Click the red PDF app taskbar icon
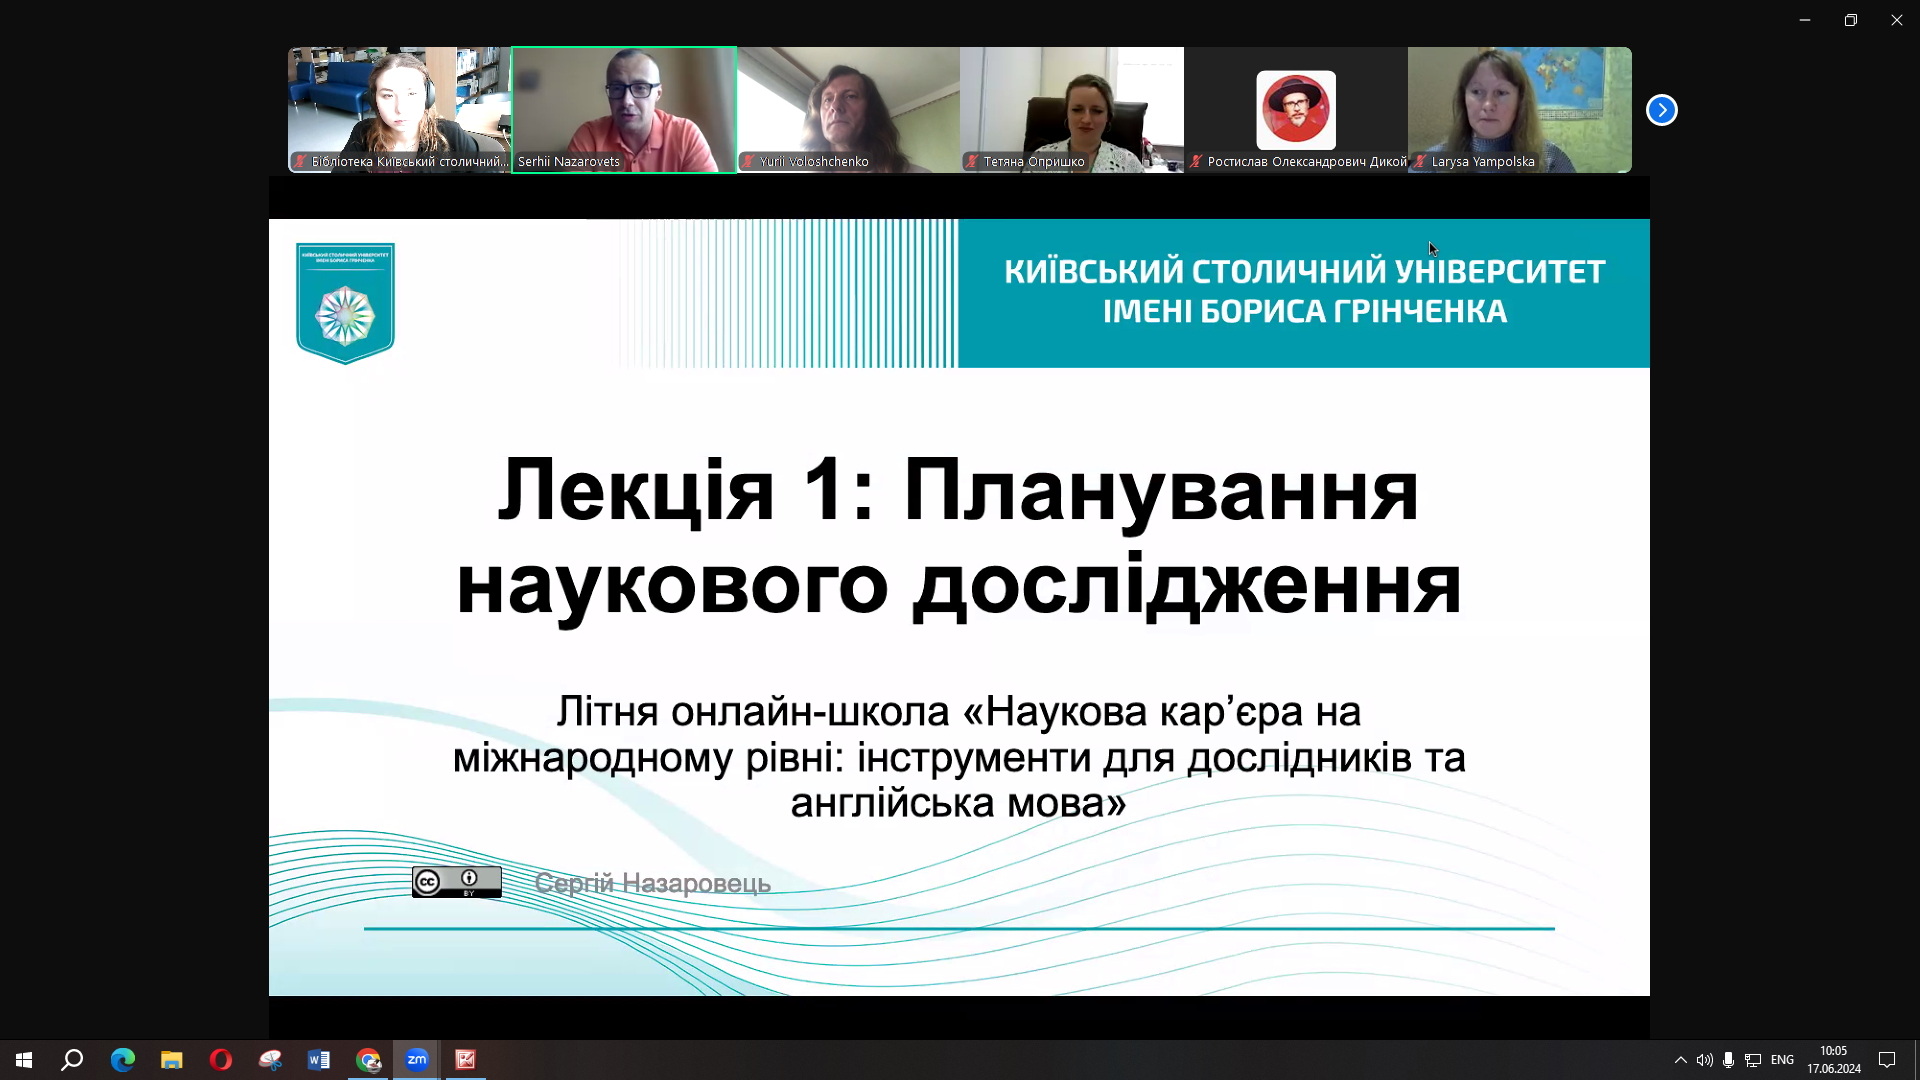1920x1080 pixels. pyautogui.click(x=466, y=1059)
